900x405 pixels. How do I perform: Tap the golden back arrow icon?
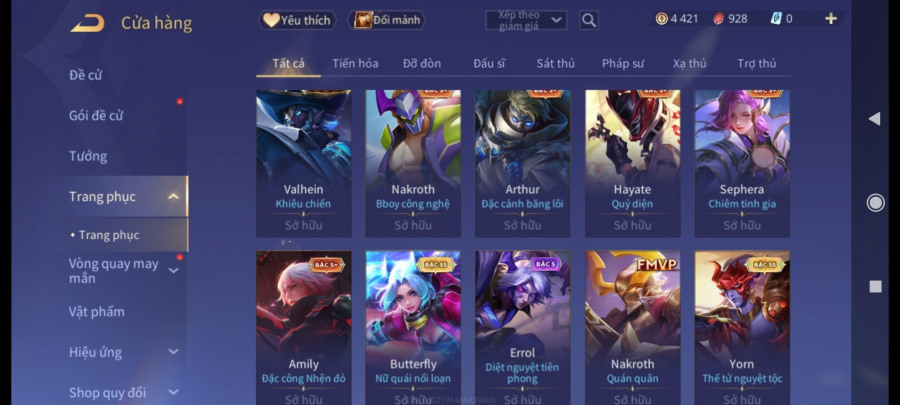87,23
